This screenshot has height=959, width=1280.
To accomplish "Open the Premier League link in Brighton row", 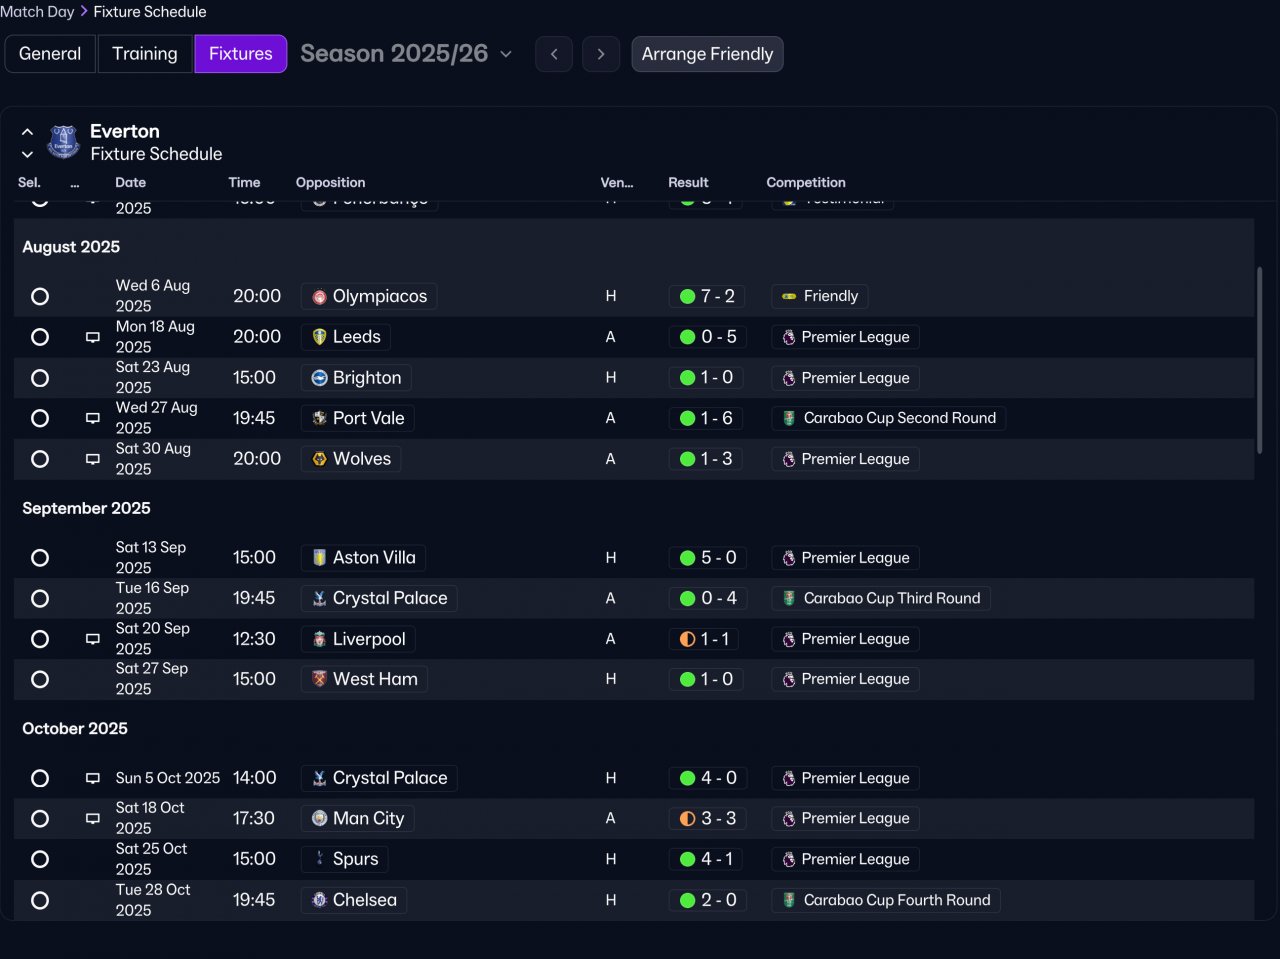I will (845, 378).
